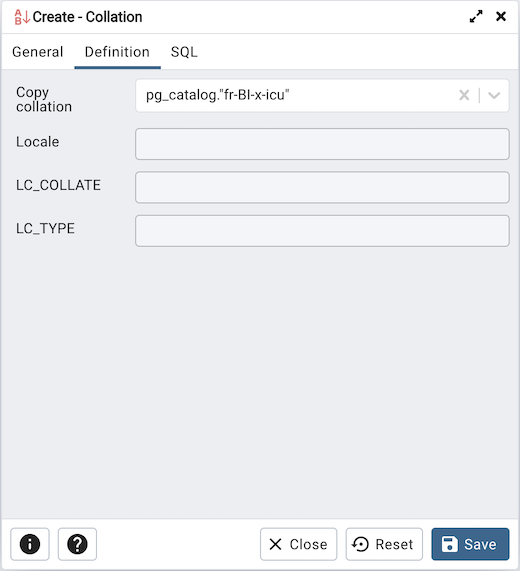
Task: Maximize the Create - Collation dialog
Action: (476, 16)
